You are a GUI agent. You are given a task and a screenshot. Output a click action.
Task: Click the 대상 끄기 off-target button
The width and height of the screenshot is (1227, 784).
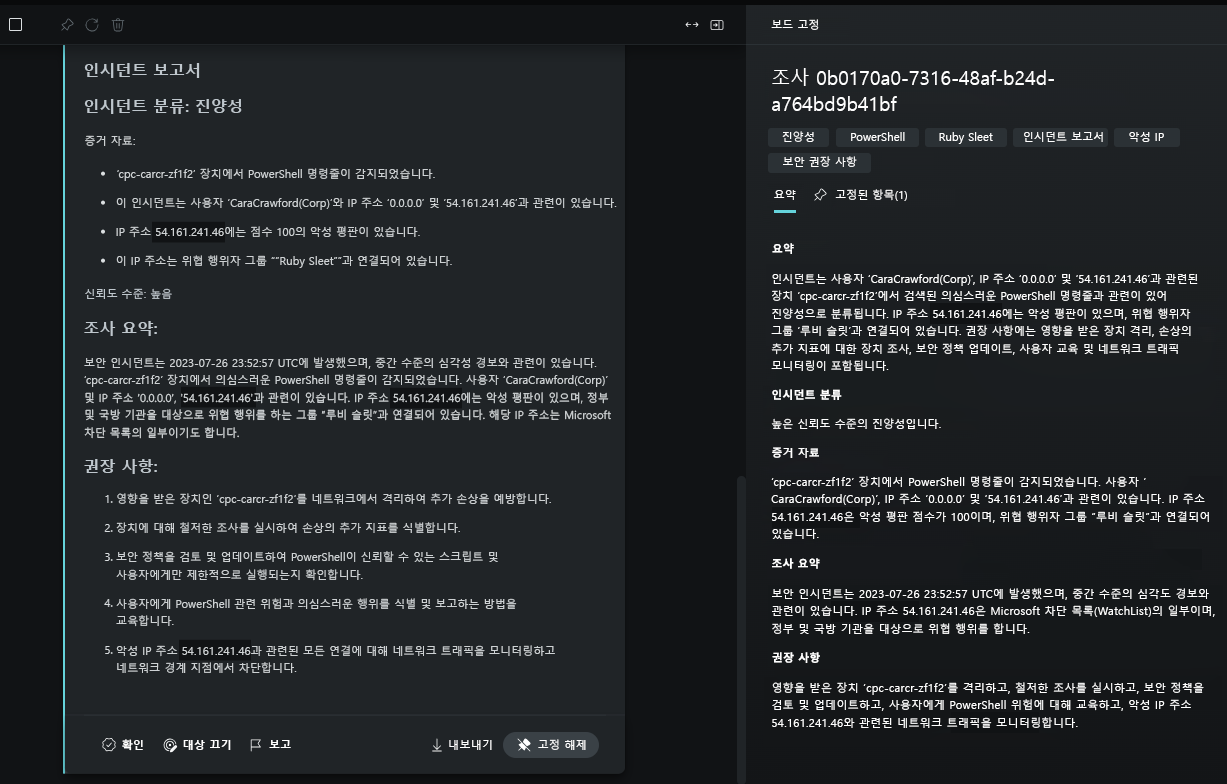197,745
